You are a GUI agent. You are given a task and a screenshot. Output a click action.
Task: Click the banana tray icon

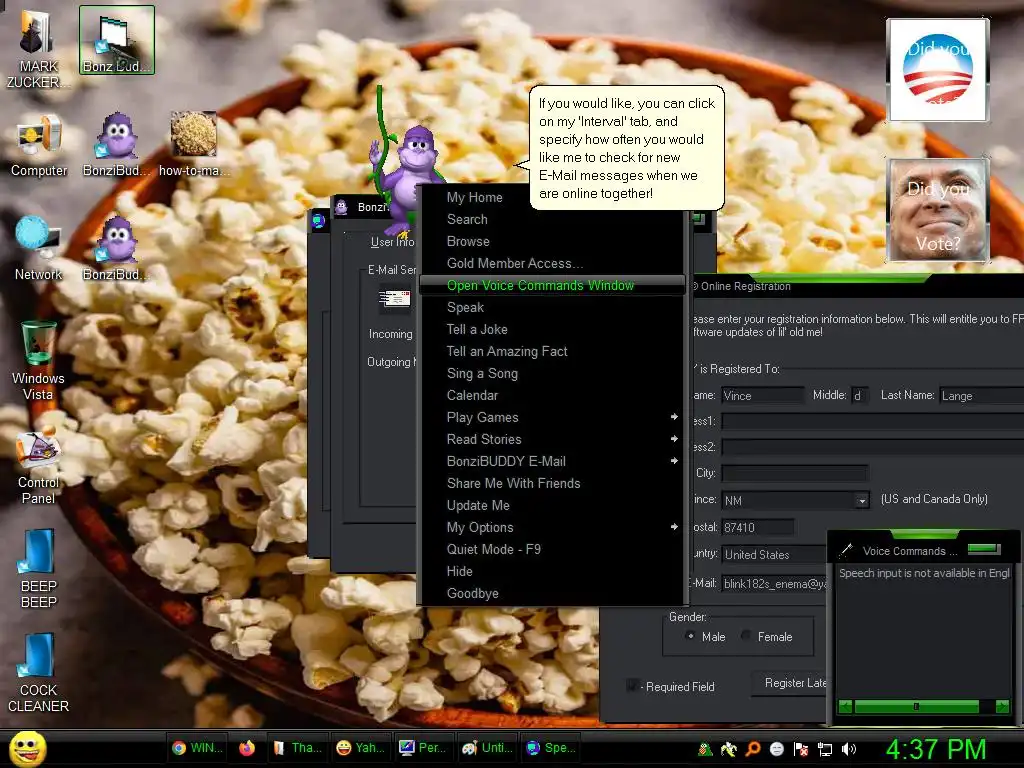(728, 749)
